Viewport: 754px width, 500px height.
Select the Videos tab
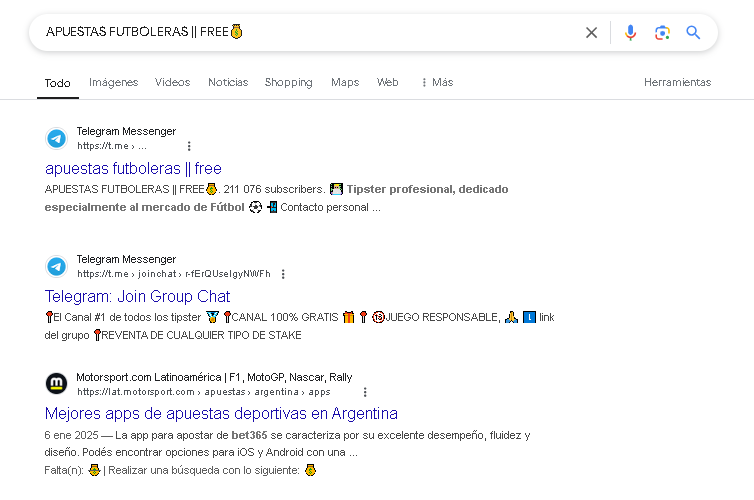click(172, 83)
